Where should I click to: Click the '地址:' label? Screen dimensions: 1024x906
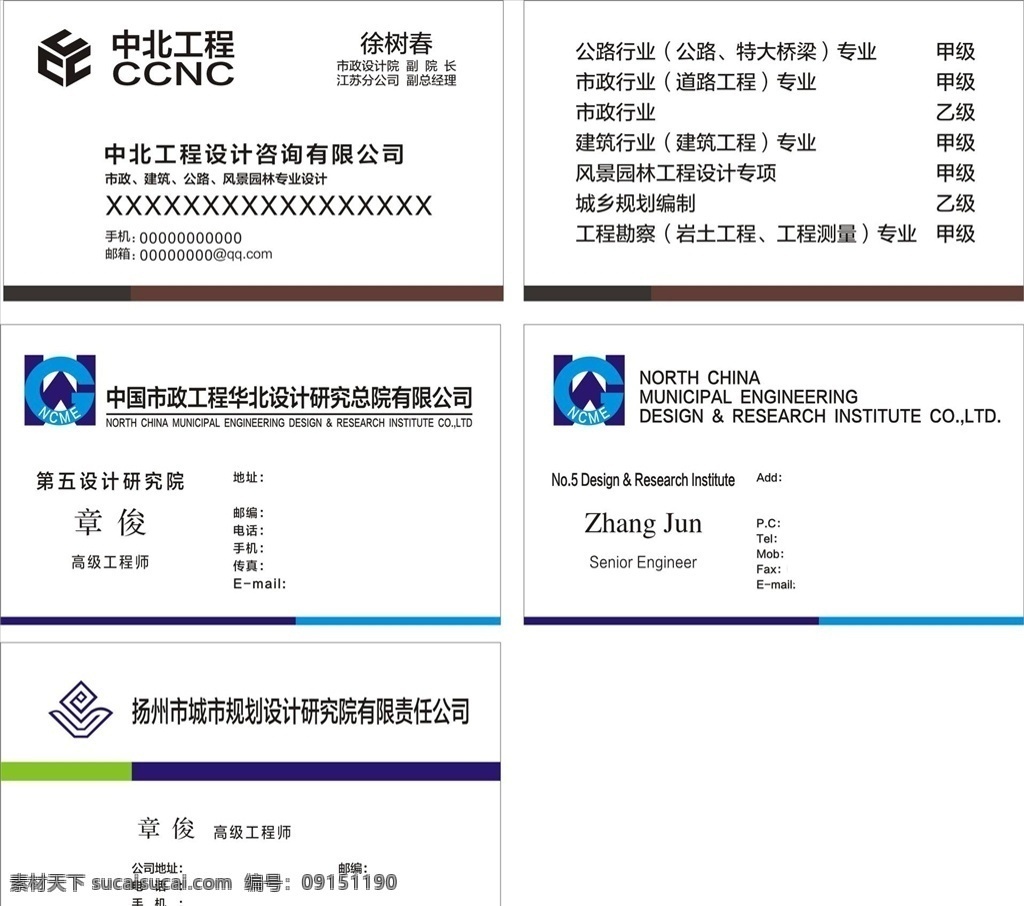[x=248, y=477]
